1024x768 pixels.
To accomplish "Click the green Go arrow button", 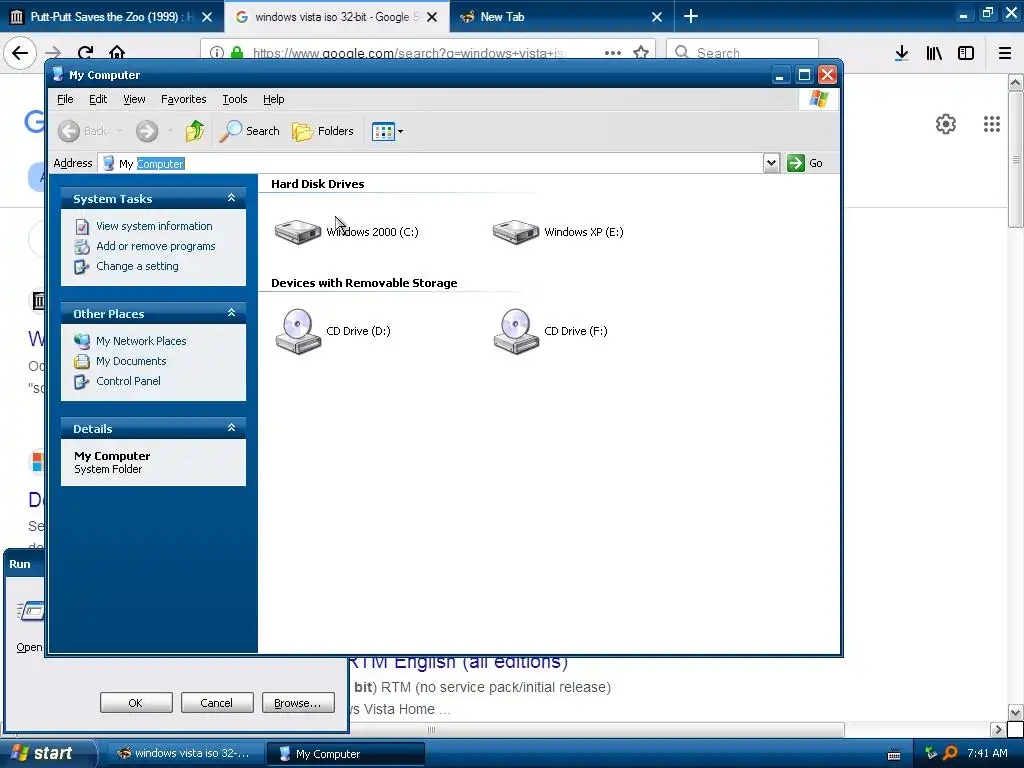I will tap(795, 163).
